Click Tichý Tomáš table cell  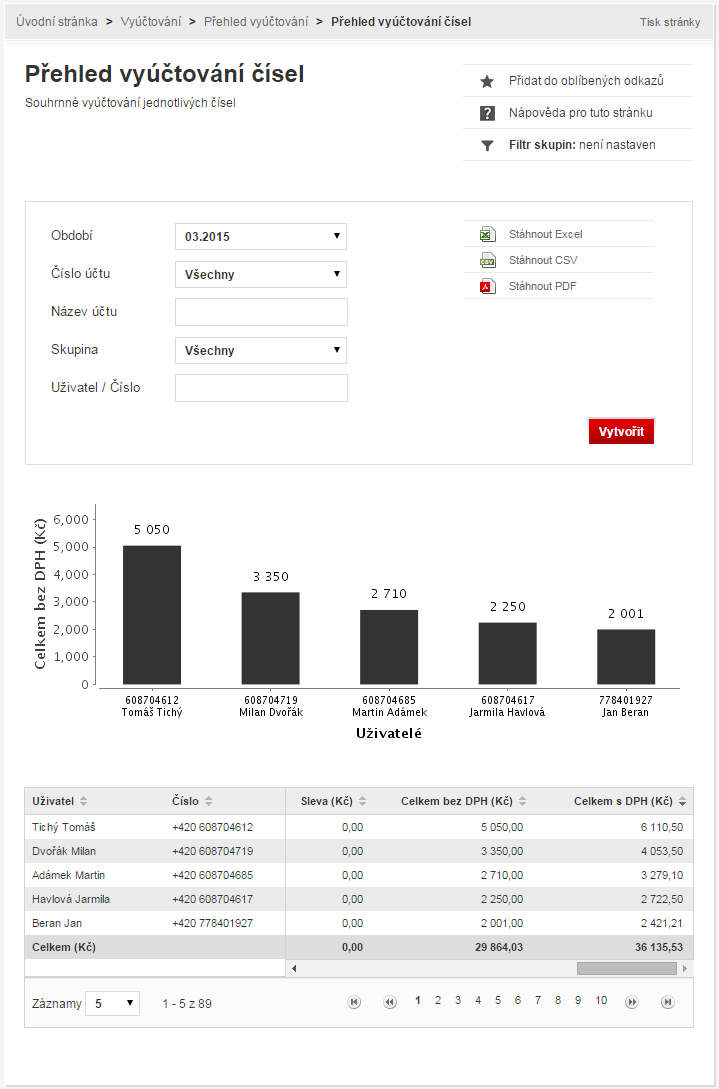64,827
